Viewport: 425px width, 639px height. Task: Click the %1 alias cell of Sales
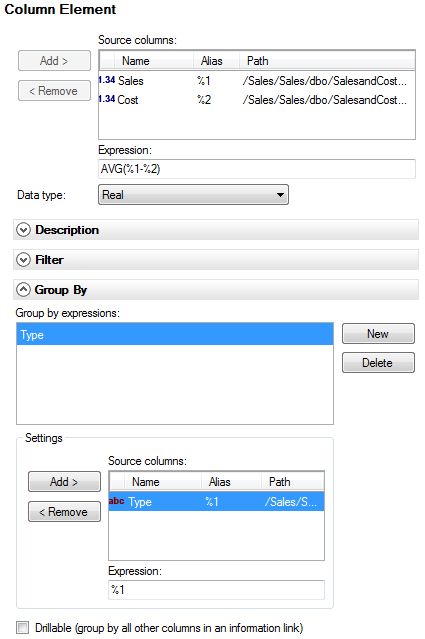204,81
